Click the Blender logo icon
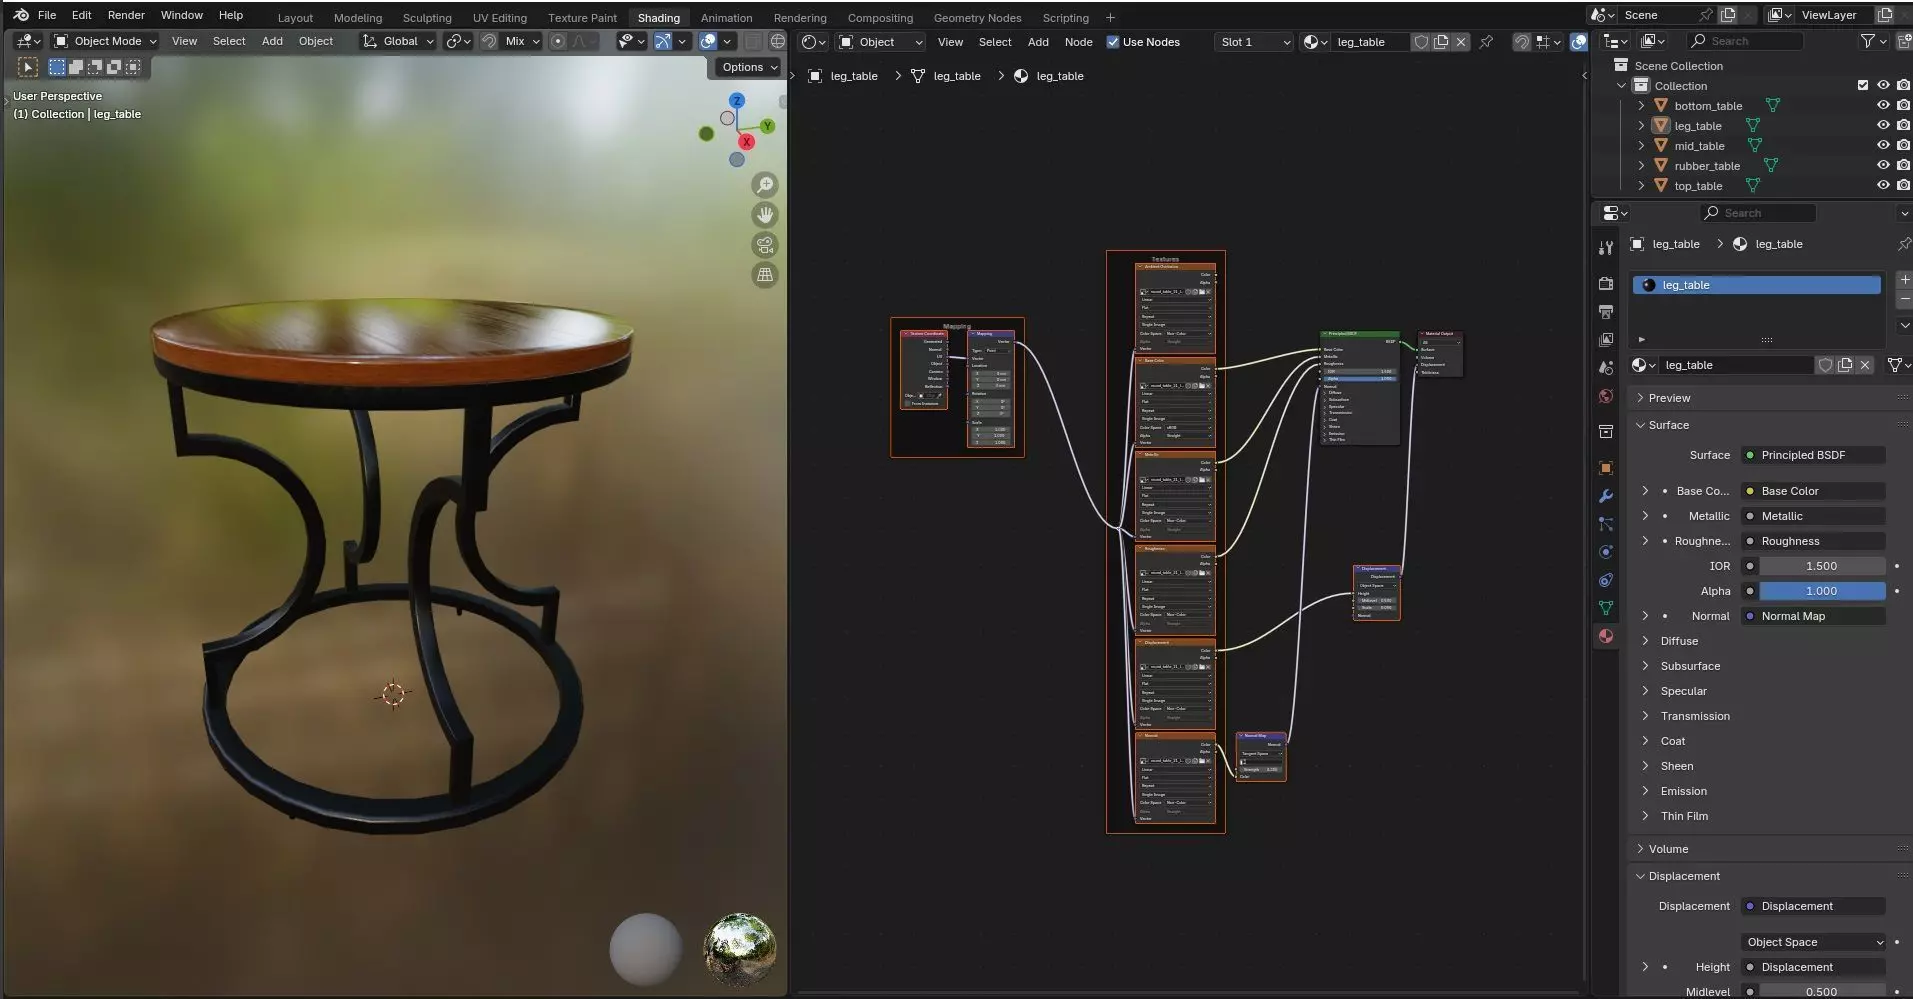The width and height of the screenshot is (1913, 999). pyautogui.click(x=21, y=15)
